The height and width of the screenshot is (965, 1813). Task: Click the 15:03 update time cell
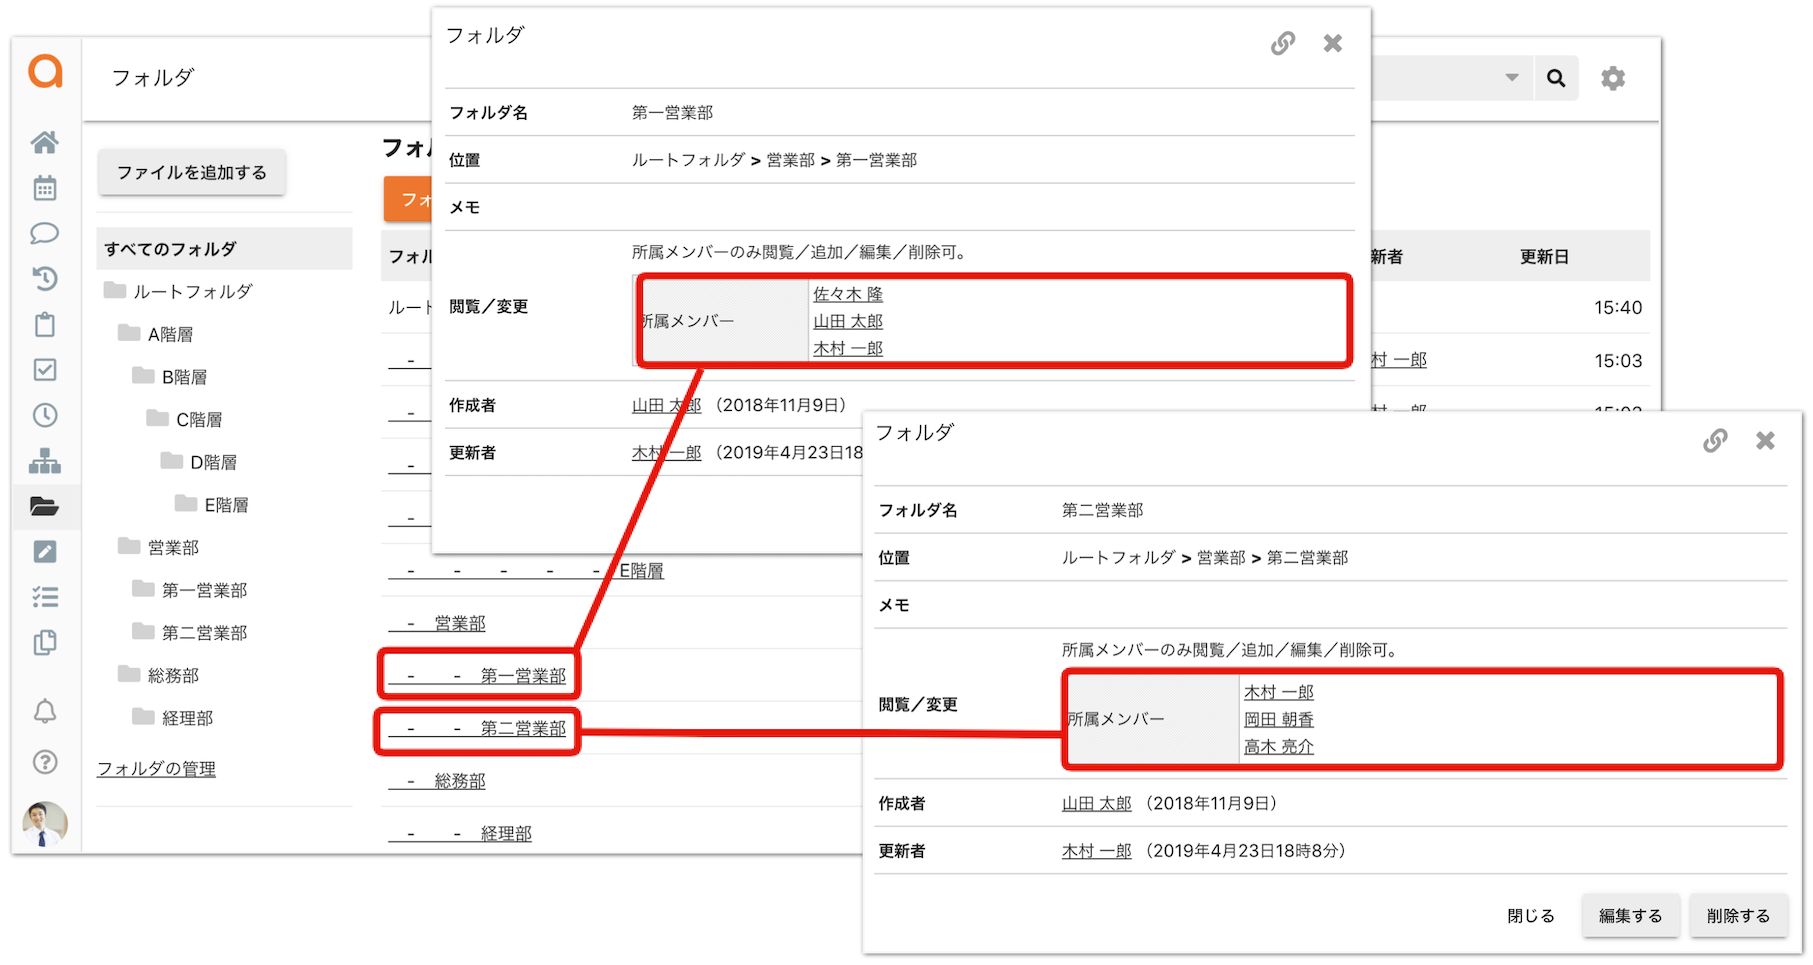click(1618, 361)
